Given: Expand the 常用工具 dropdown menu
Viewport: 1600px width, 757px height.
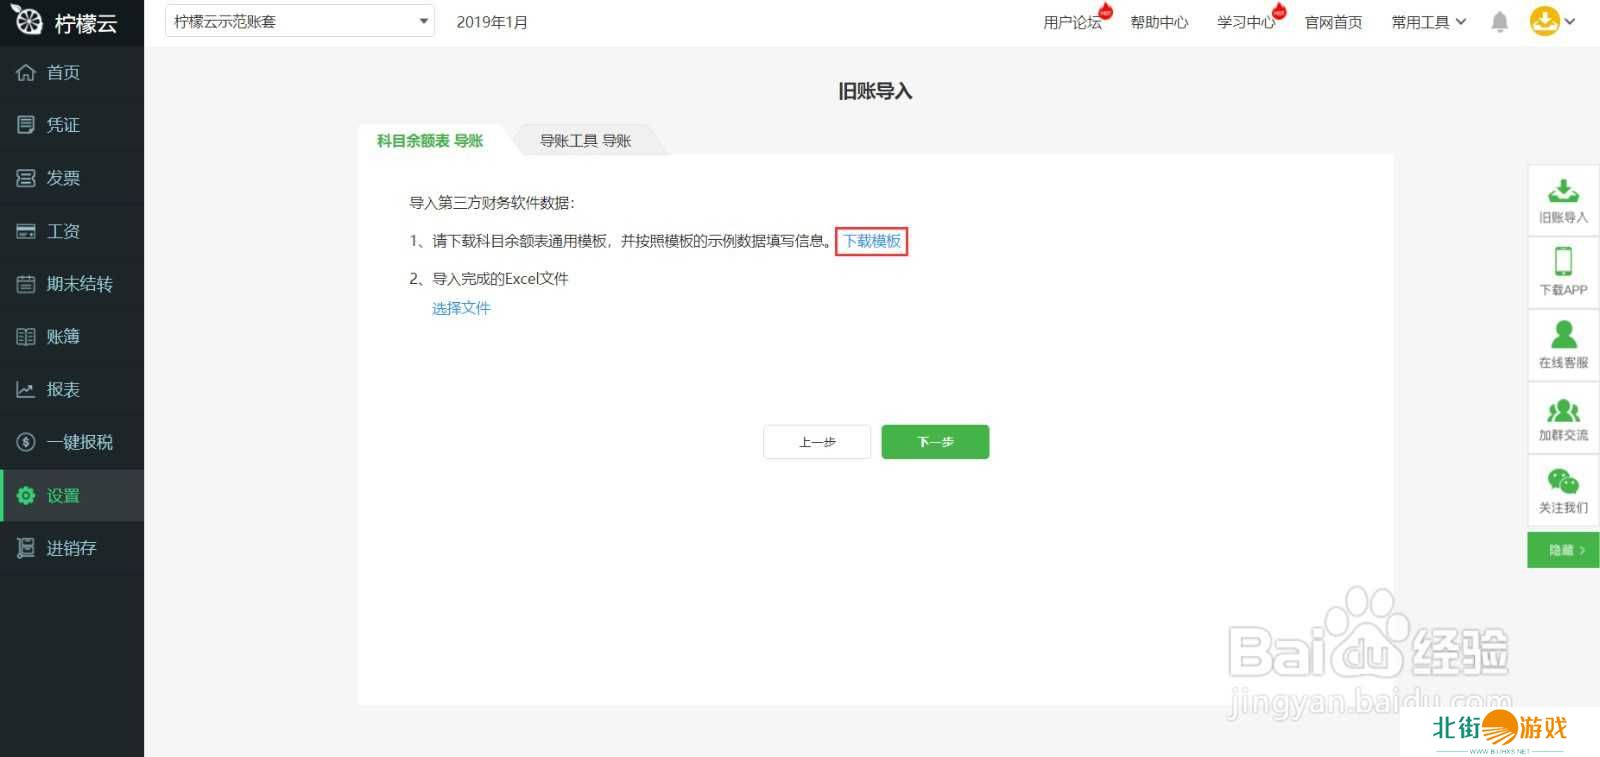Looking at the screenshot, I should click(1428, 22).
